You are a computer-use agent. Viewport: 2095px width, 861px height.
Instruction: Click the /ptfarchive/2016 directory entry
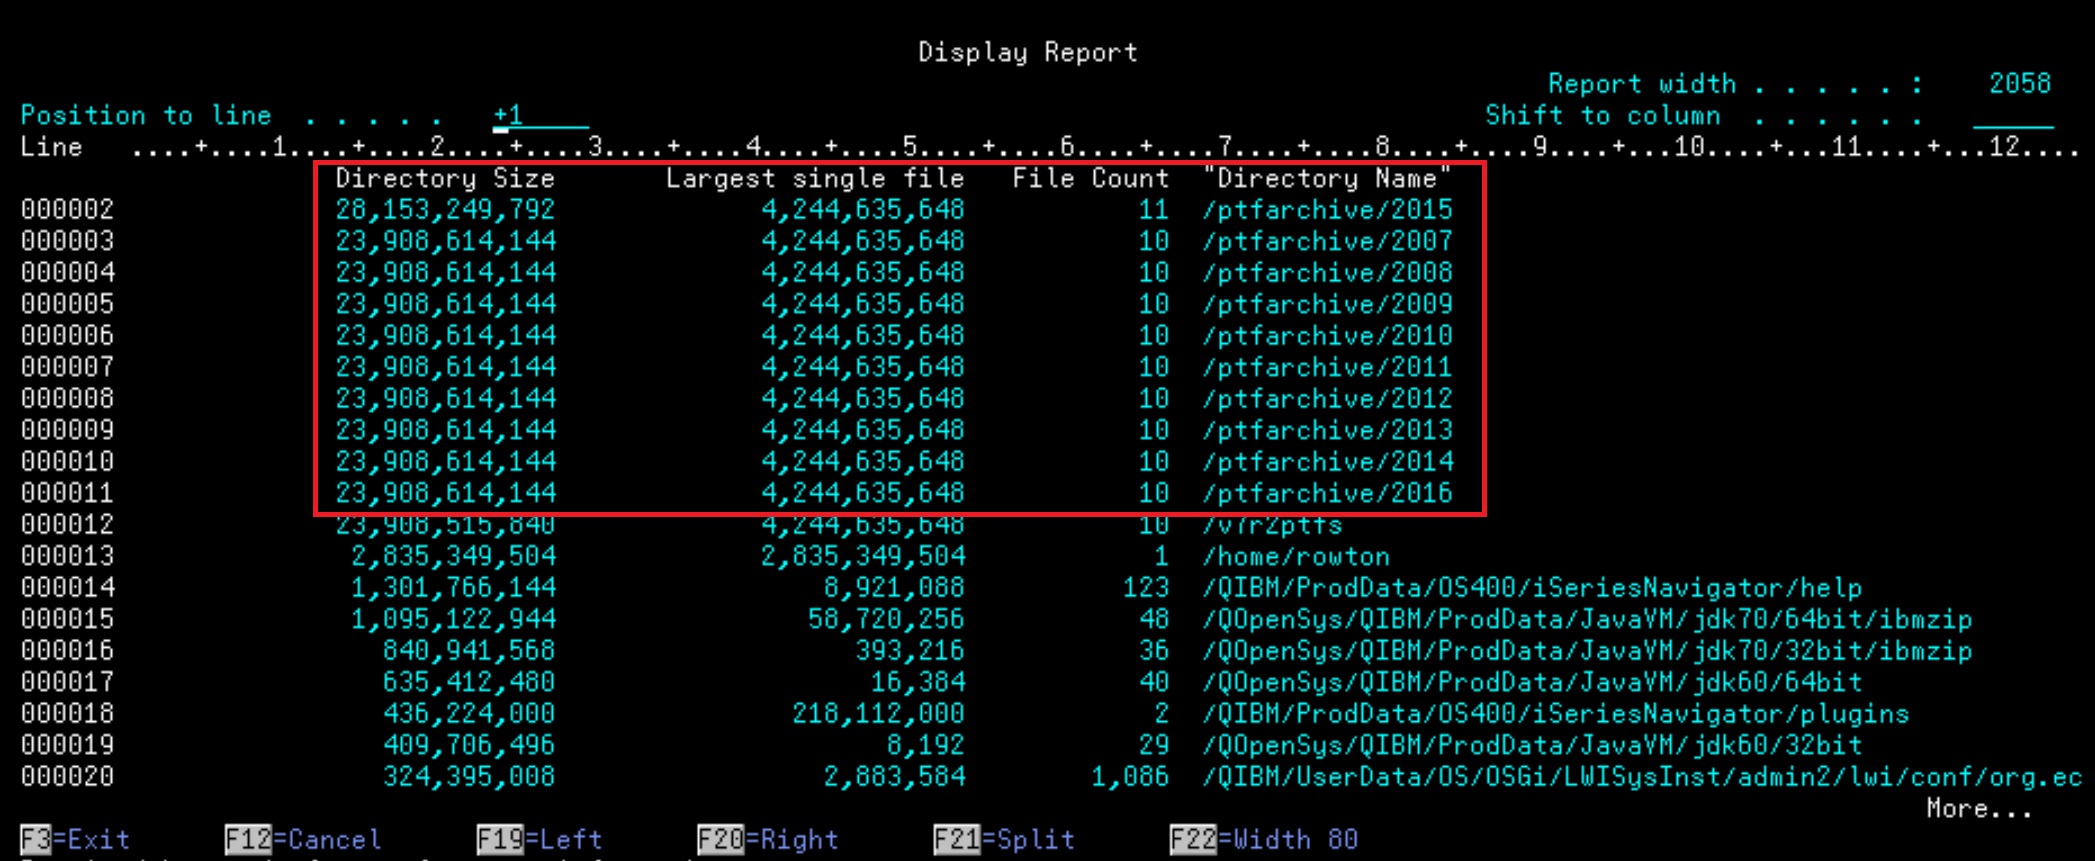(x=1327, y=493)
